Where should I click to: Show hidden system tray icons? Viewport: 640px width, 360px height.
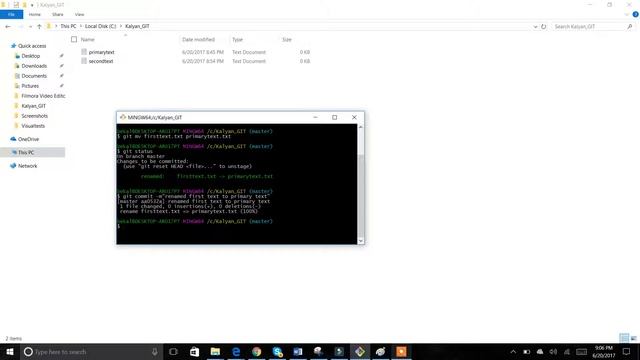click(513, 351)
